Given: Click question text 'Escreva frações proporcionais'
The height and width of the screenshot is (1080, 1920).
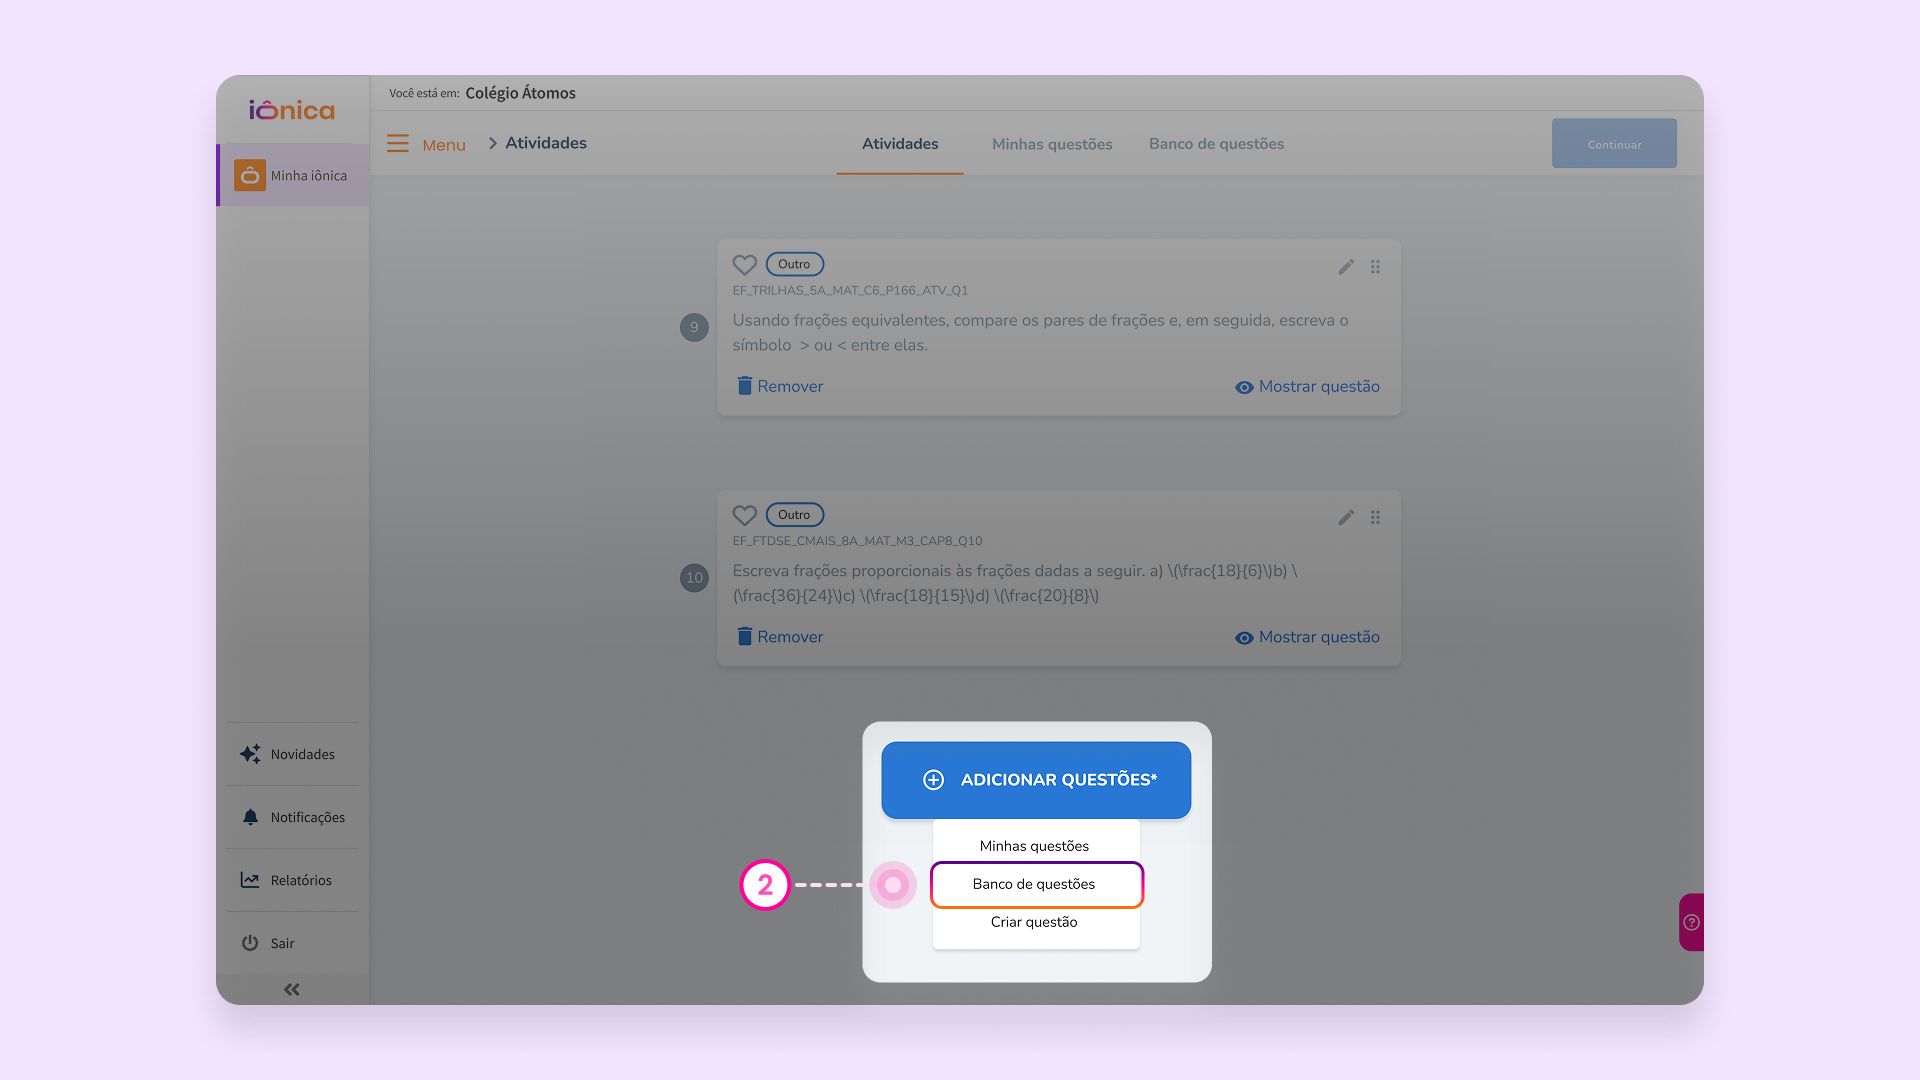Looking at the screenshot, I should [x=1015, y=583].
